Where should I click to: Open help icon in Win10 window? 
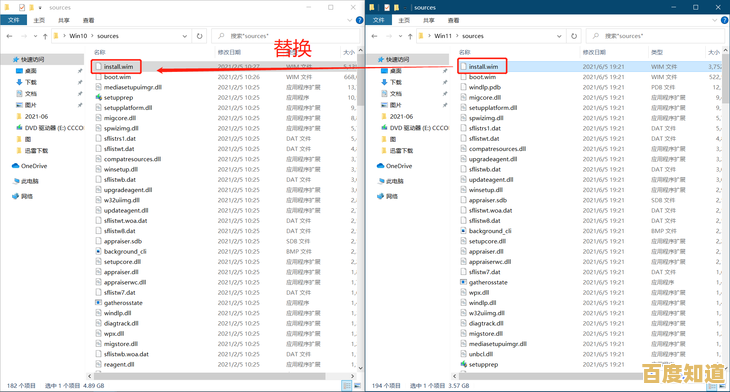pyautogui.click(x=359, y=20)
